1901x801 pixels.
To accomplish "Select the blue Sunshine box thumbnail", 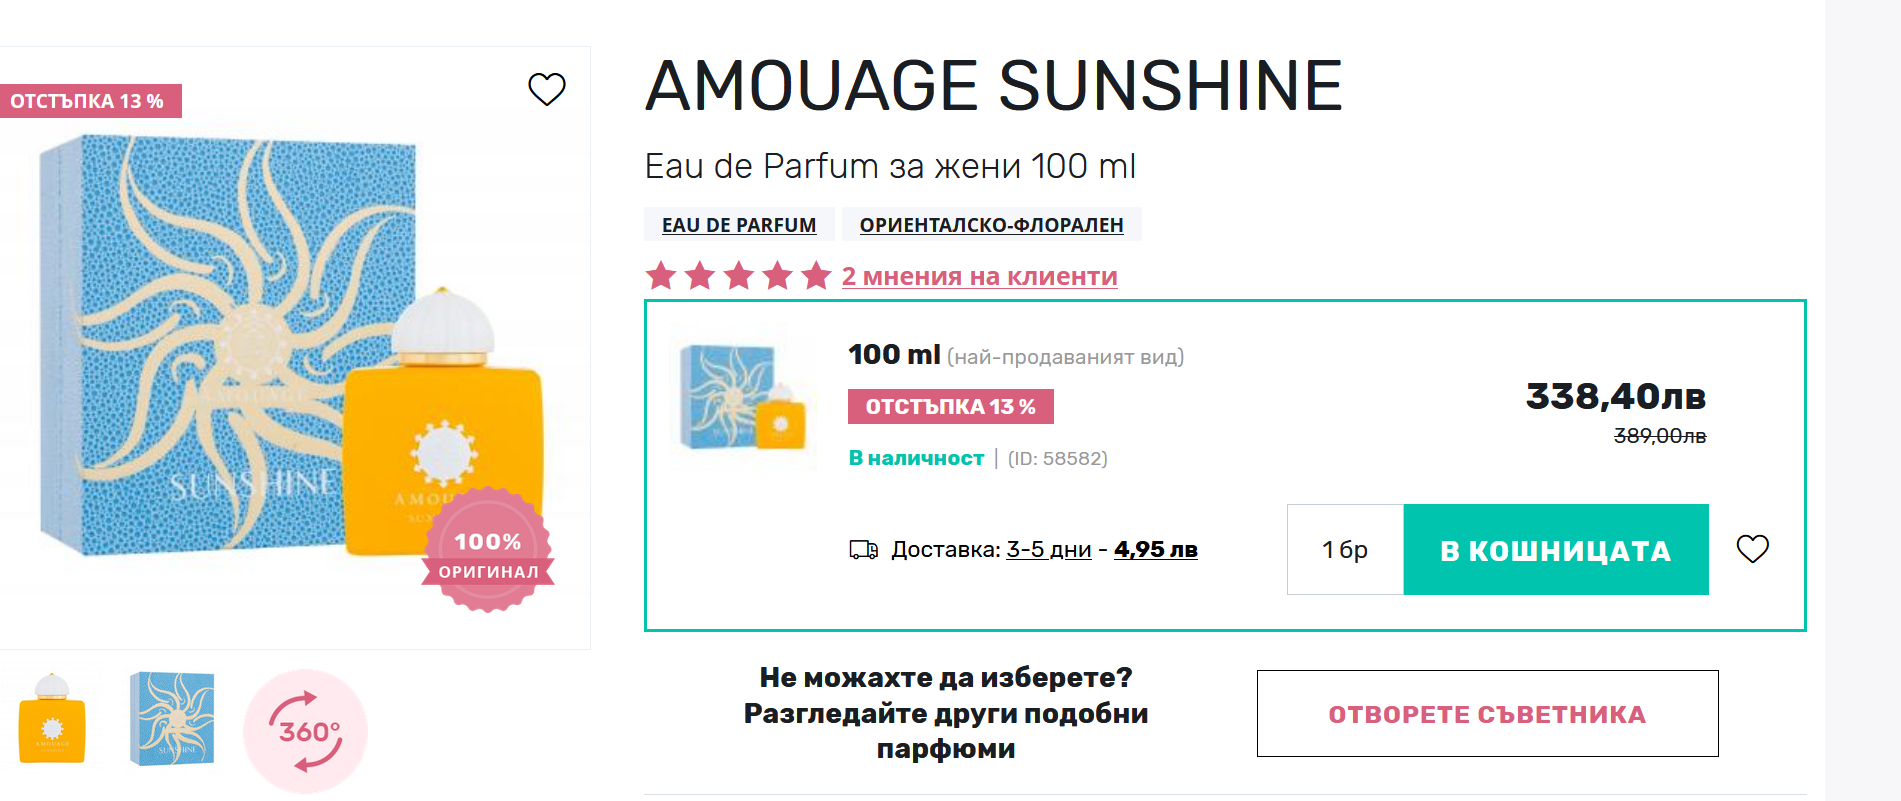I will coord(172,719).
